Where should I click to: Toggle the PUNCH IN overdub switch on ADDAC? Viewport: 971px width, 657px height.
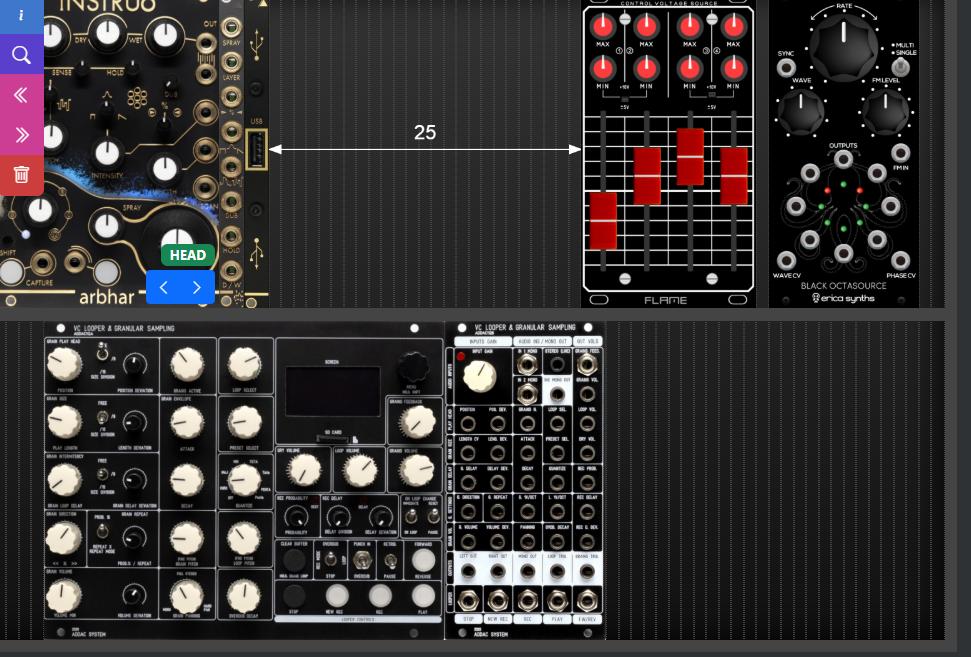362,561
